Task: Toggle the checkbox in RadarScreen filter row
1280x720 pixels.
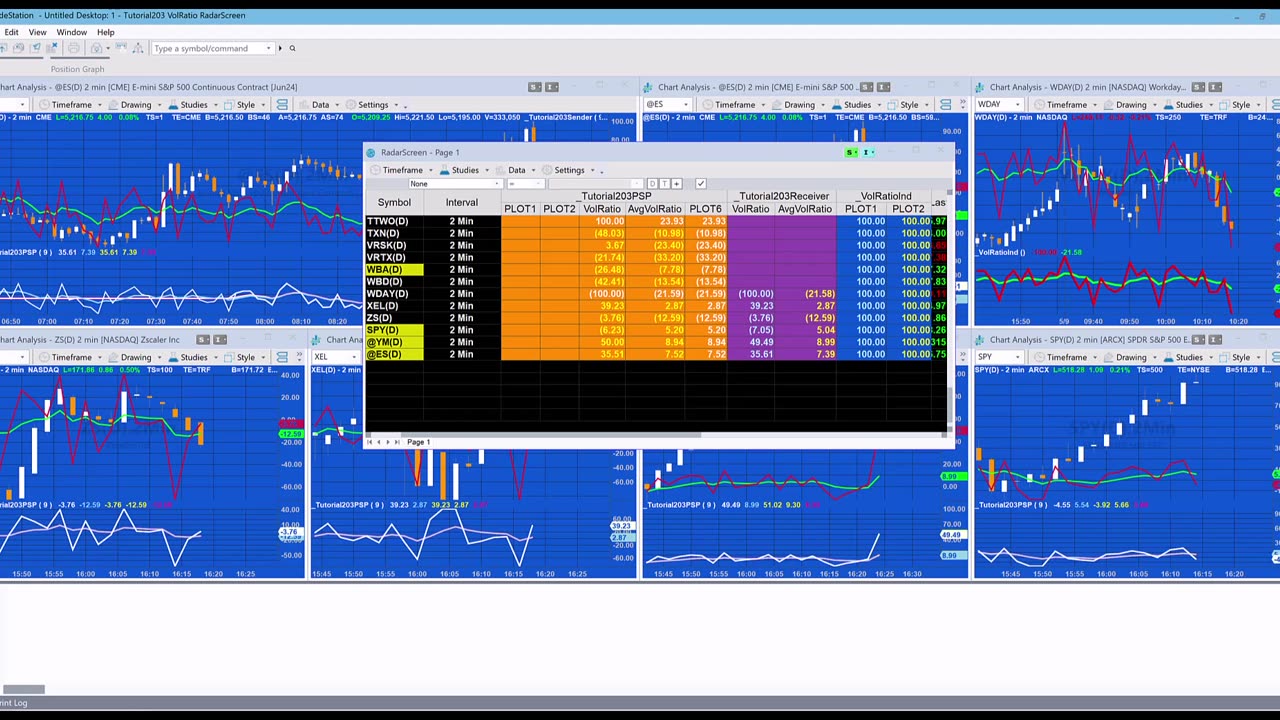Action: (700, 184)
